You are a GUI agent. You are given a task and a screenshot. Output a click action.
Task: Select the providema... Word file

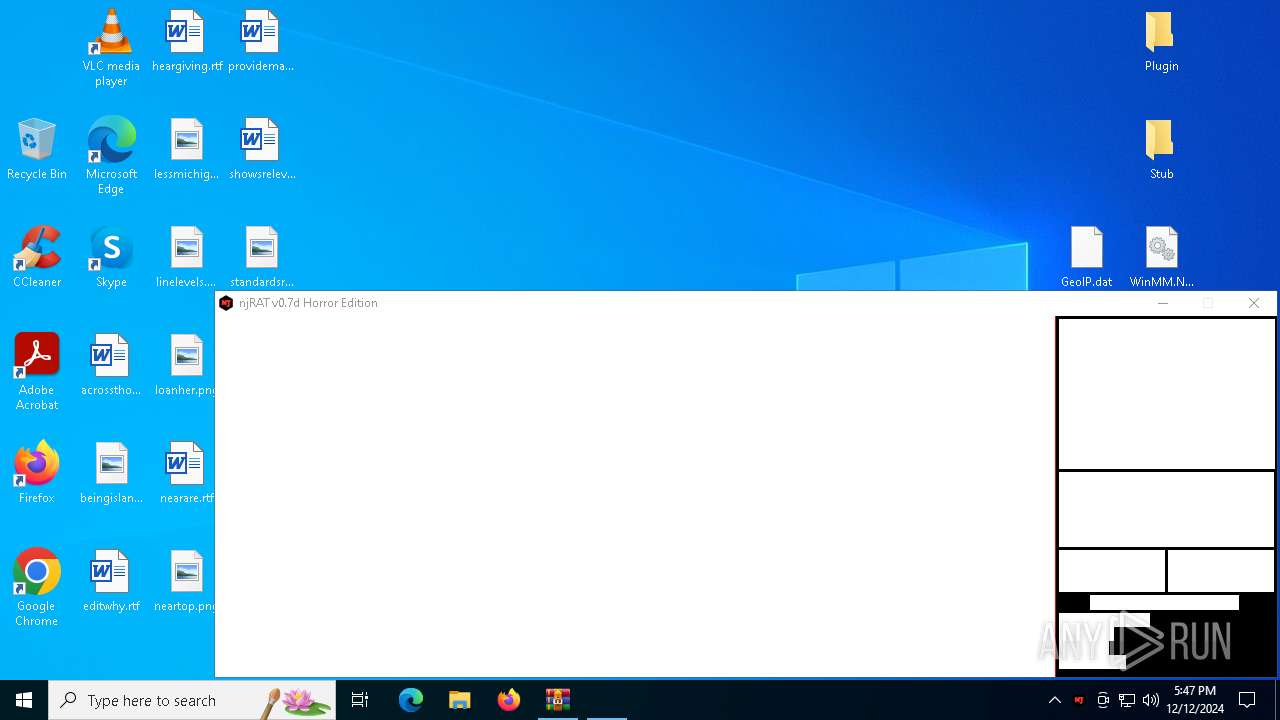(261, 41)
